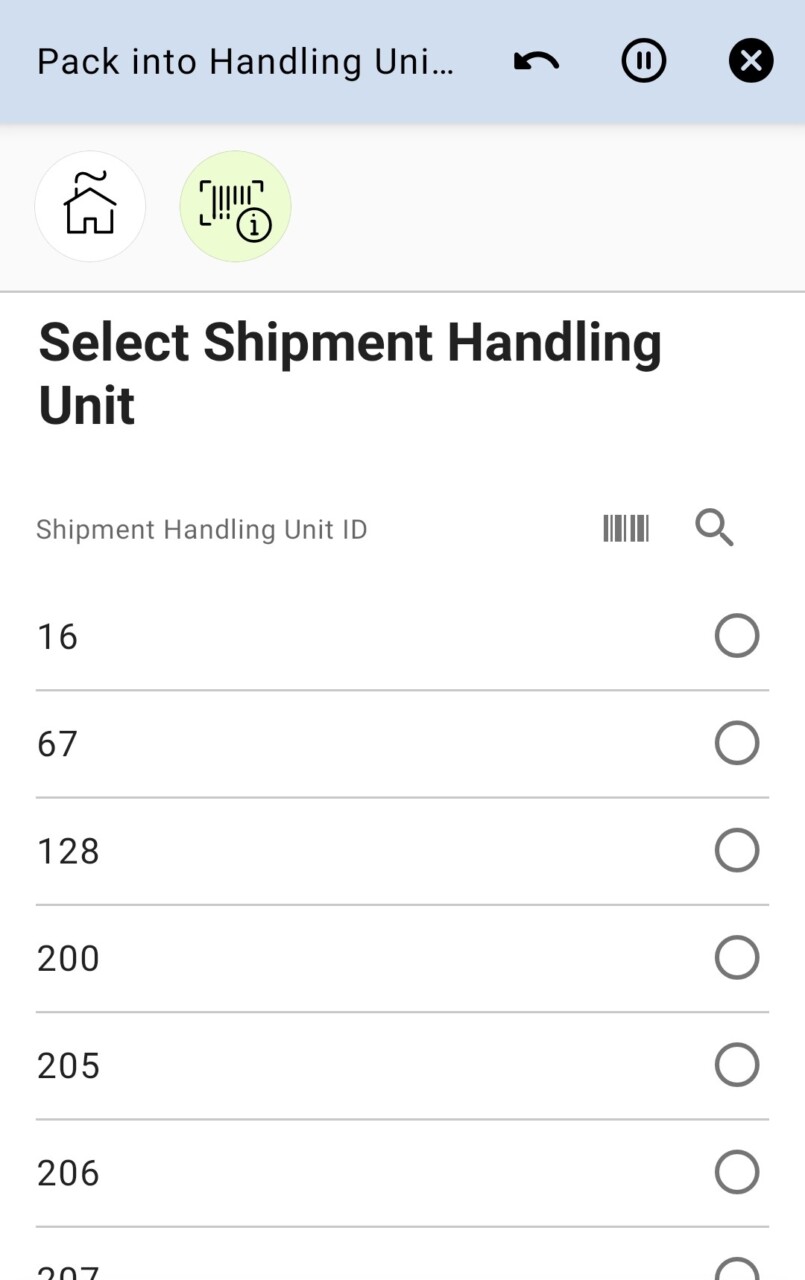Go to the home screen icon
Screen dimensions: 805x1280
[x=90, y=206]
